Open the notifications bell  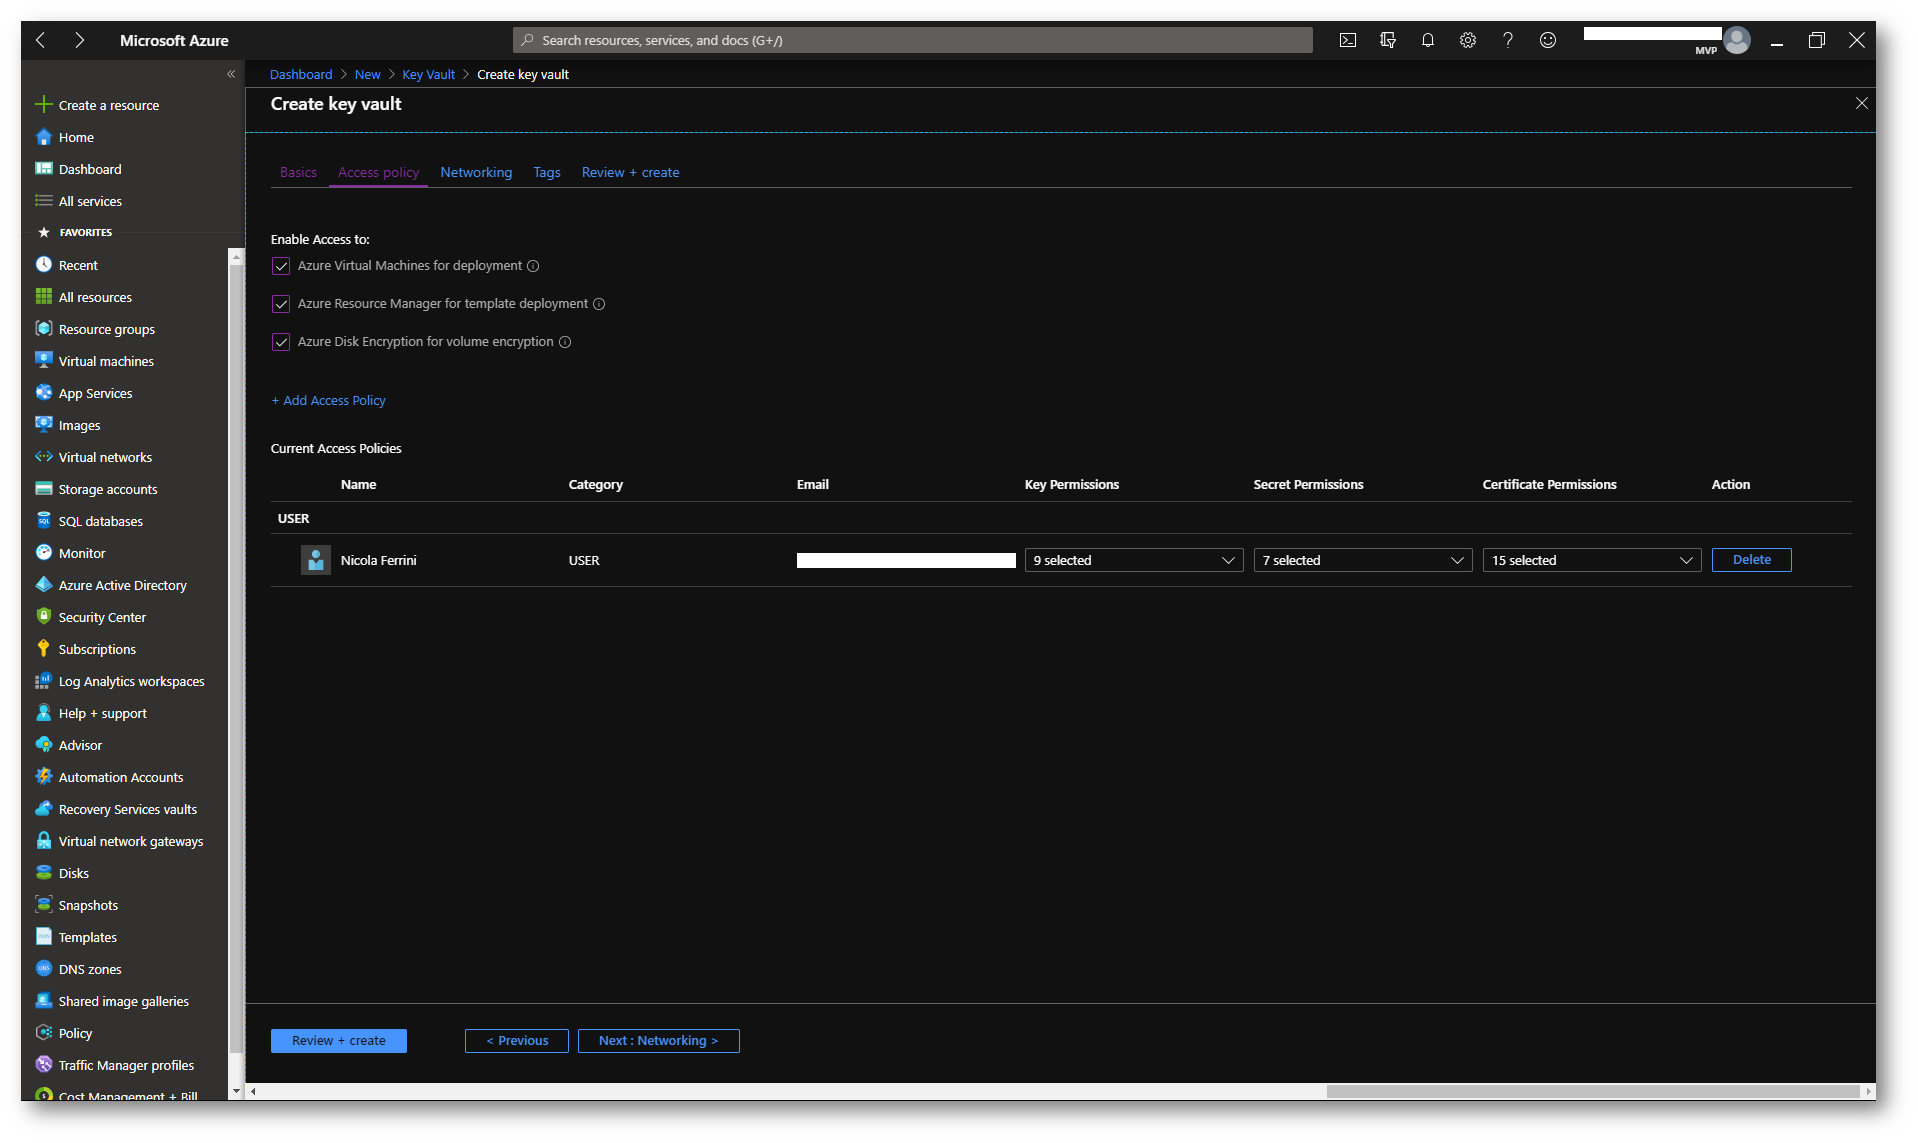click(1427, 40)
